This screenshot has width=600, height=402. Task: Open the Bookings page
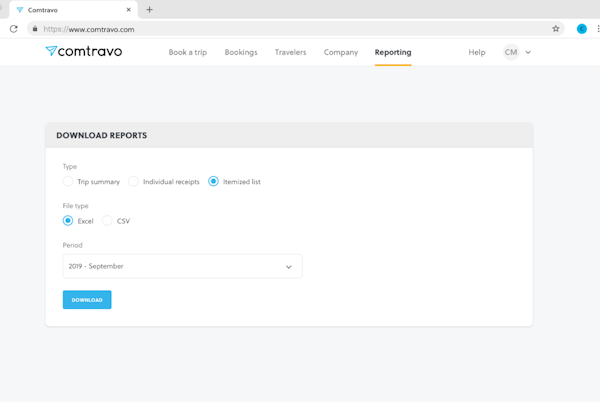241,52
